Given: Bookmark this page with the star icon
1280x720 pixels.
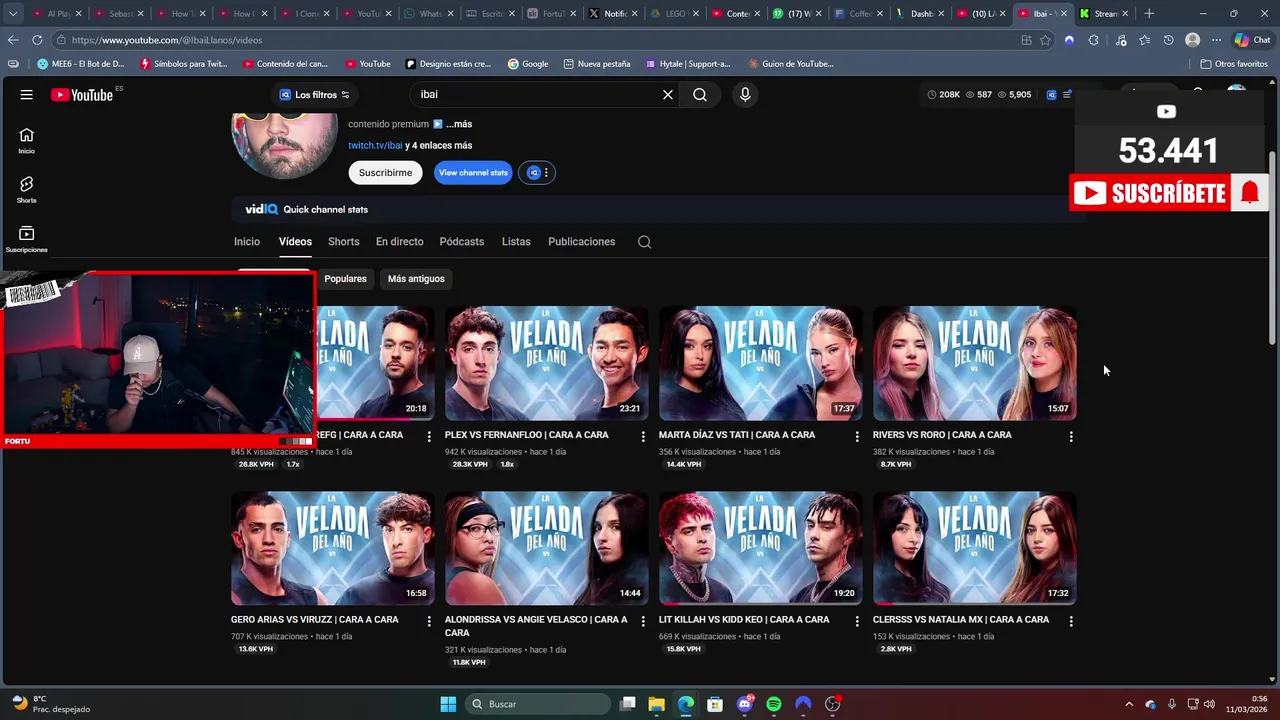Looking at the screenshot, I should 1046,40.
